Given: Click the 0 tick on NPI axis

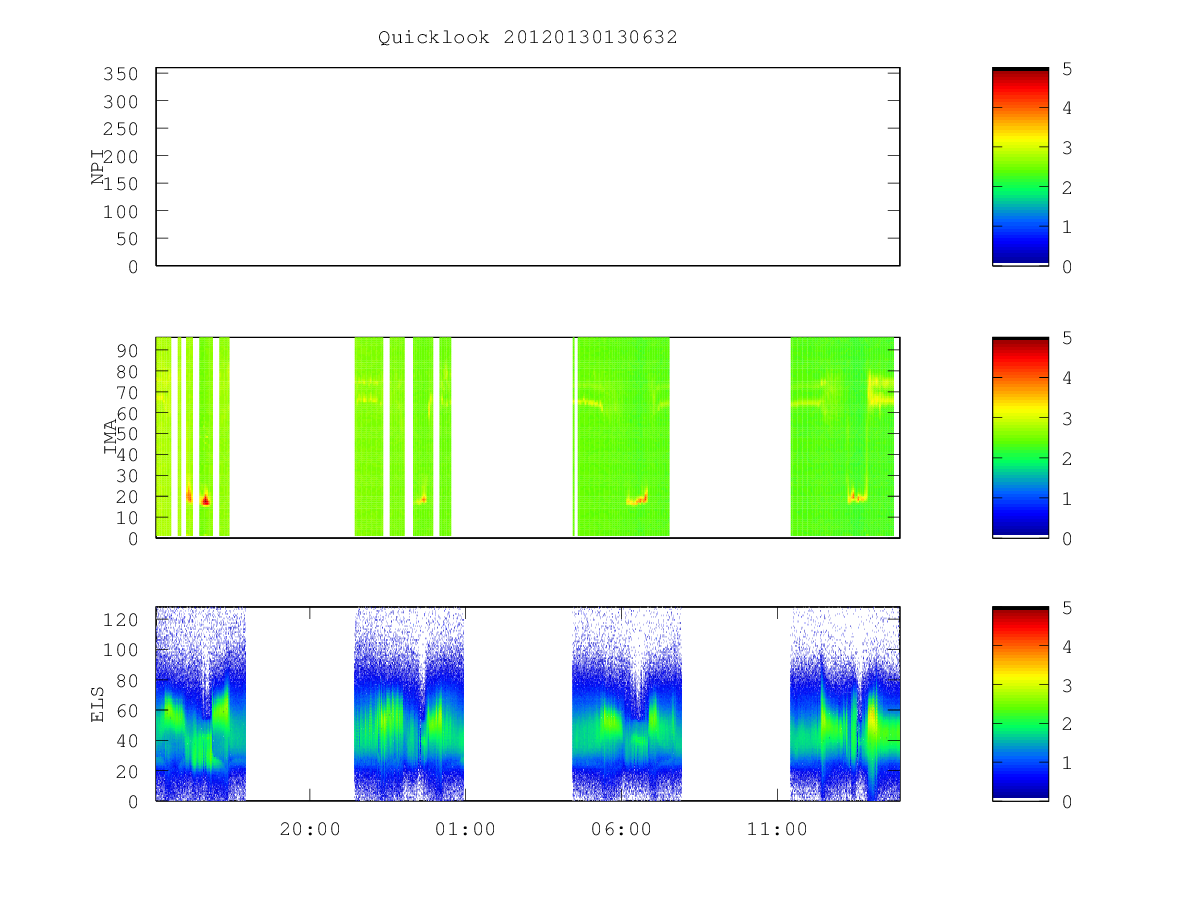Looking at the screenshot, I should (134, 266).
